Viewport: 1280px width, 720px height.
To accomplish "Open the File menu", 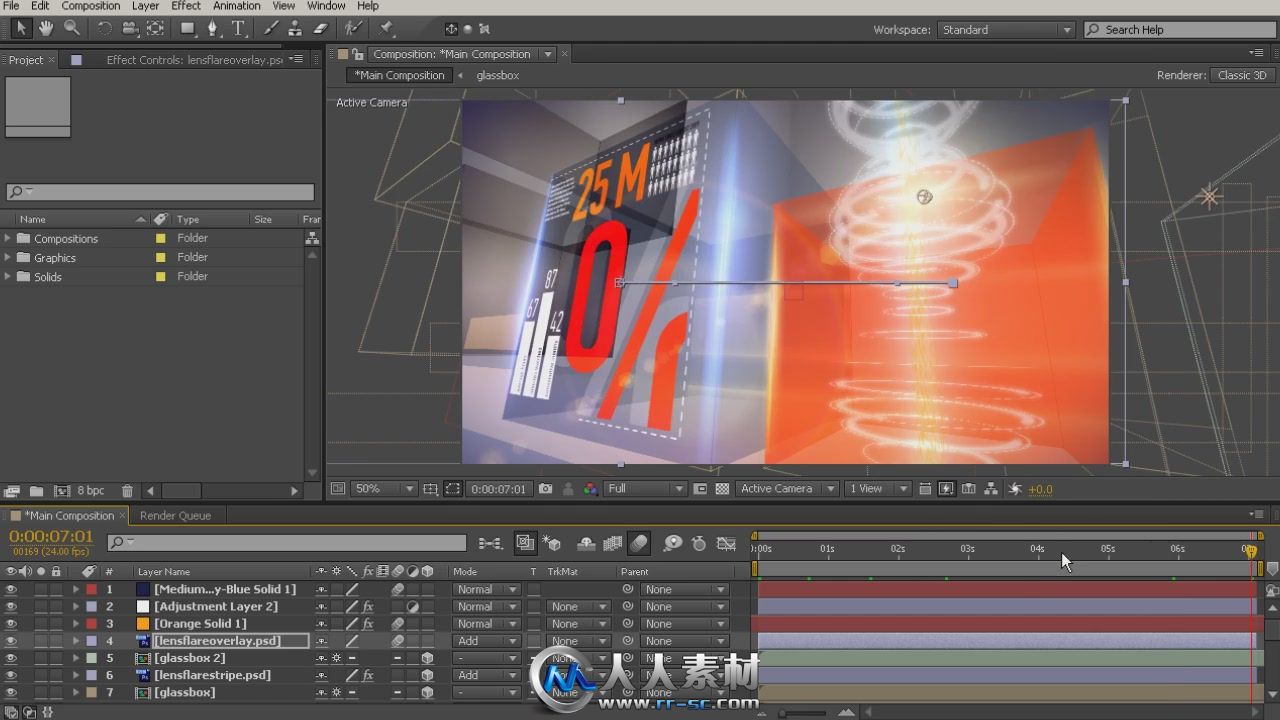I will point(11,6).
